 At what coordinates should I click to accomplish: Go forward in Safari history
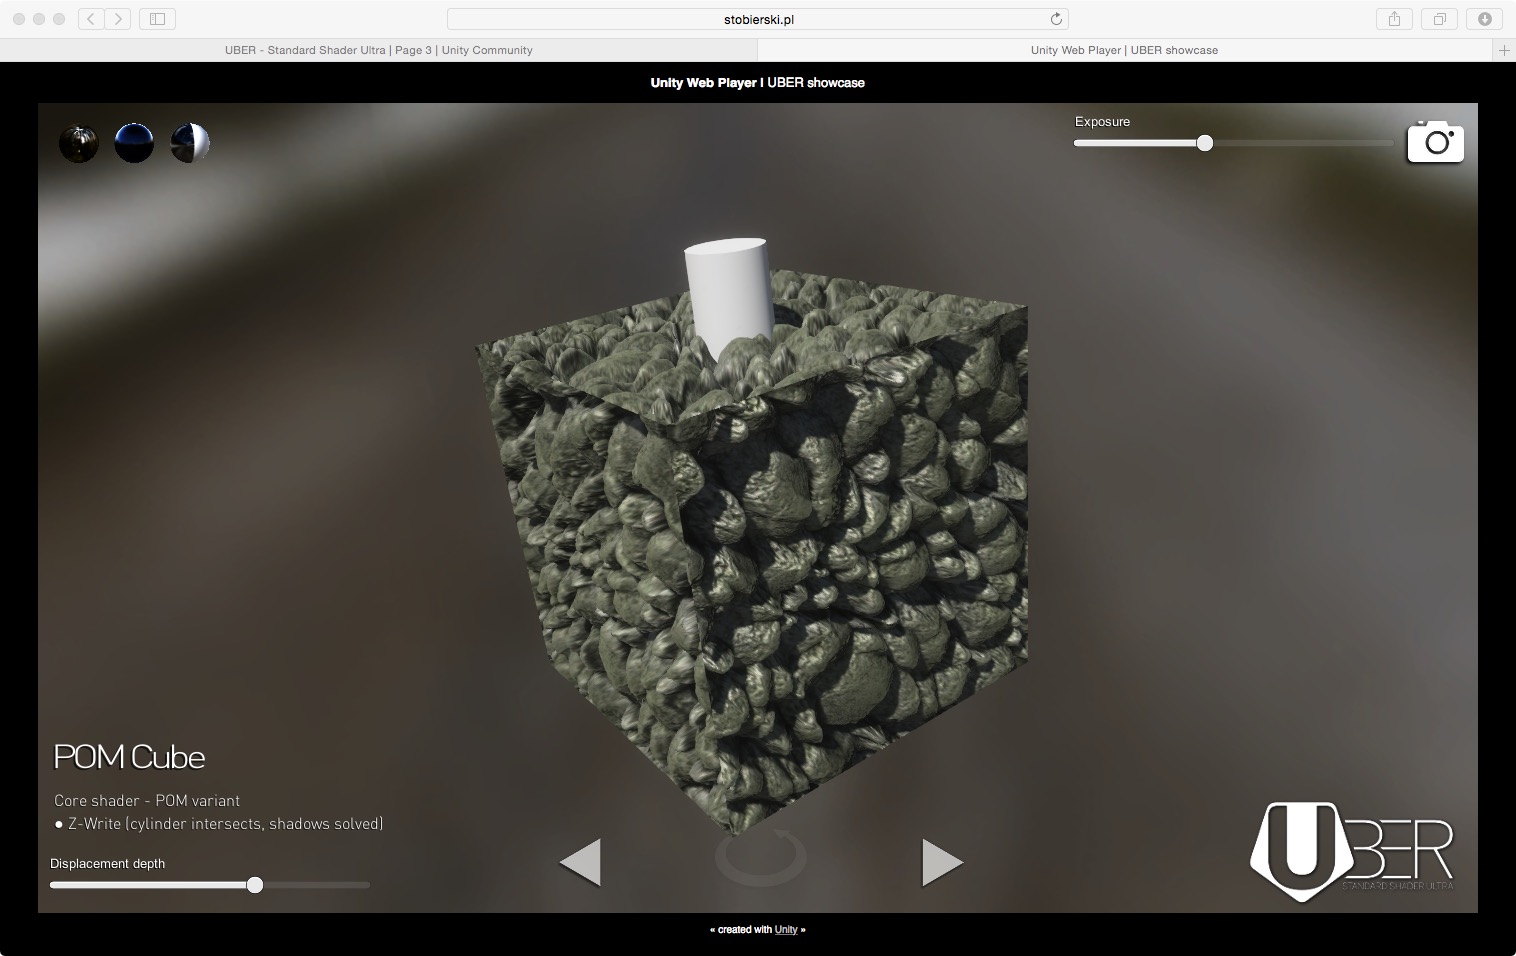point(118,19)
